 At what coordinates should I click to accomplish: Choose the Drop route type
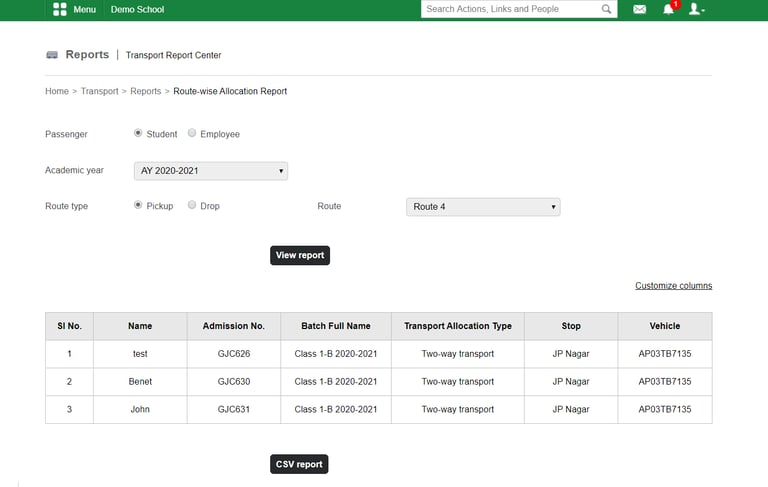coord(192,205)
